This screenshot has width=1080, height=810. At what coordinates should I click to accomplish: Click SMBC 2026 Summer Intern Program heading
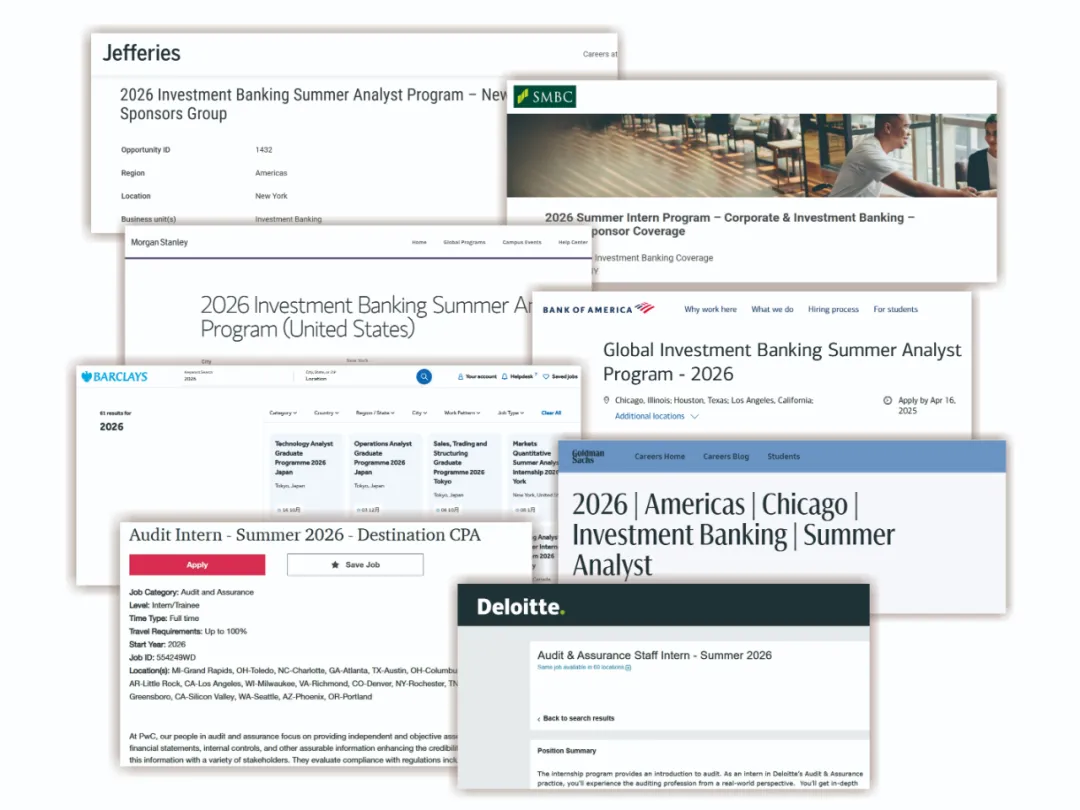click(x=730, y=225)
